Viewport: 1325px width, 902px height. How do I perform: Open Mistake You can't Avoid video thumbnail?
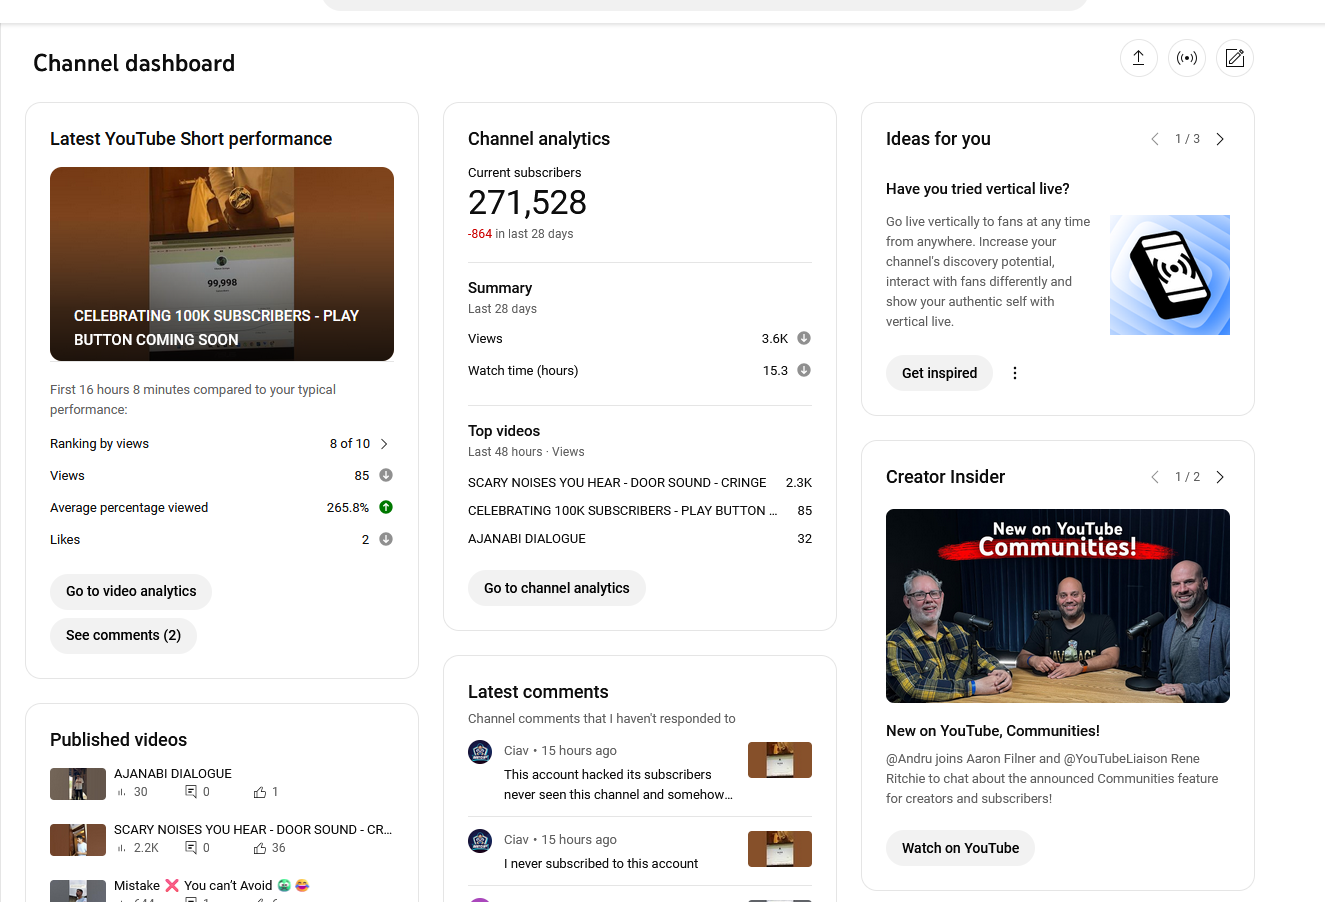click(78, 891)
